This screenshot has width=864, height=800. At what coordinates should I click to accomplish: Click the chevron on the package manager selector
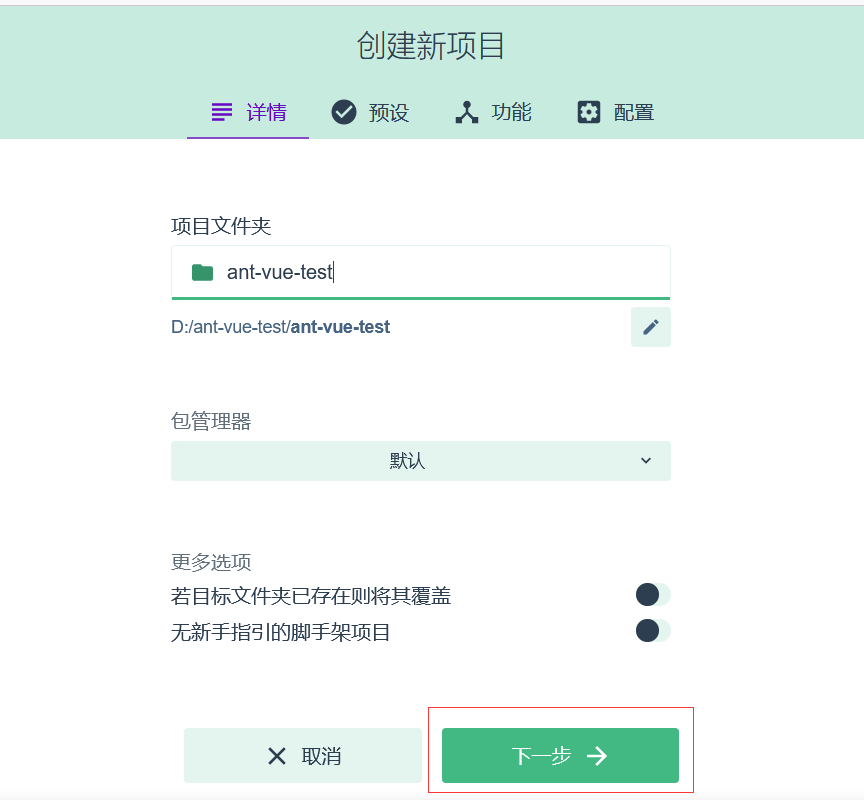point(644,461)
